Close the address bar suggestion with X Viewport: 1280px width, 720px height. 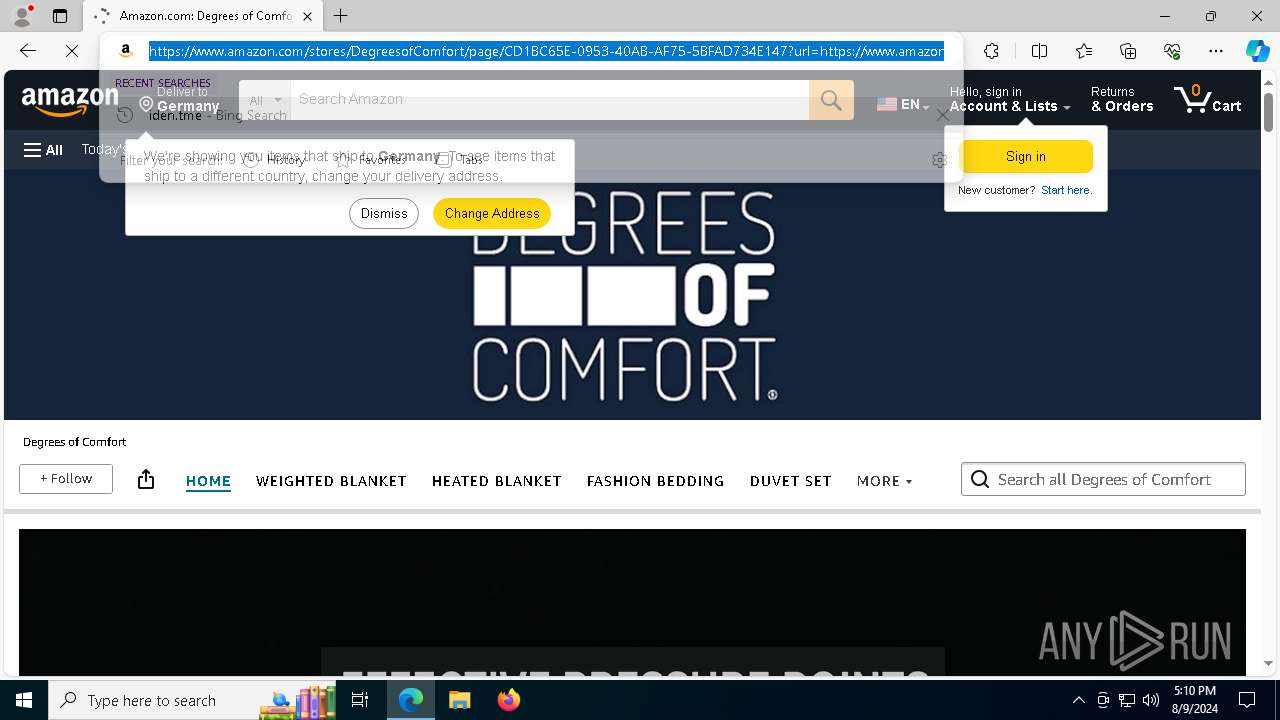pos(942,115)
